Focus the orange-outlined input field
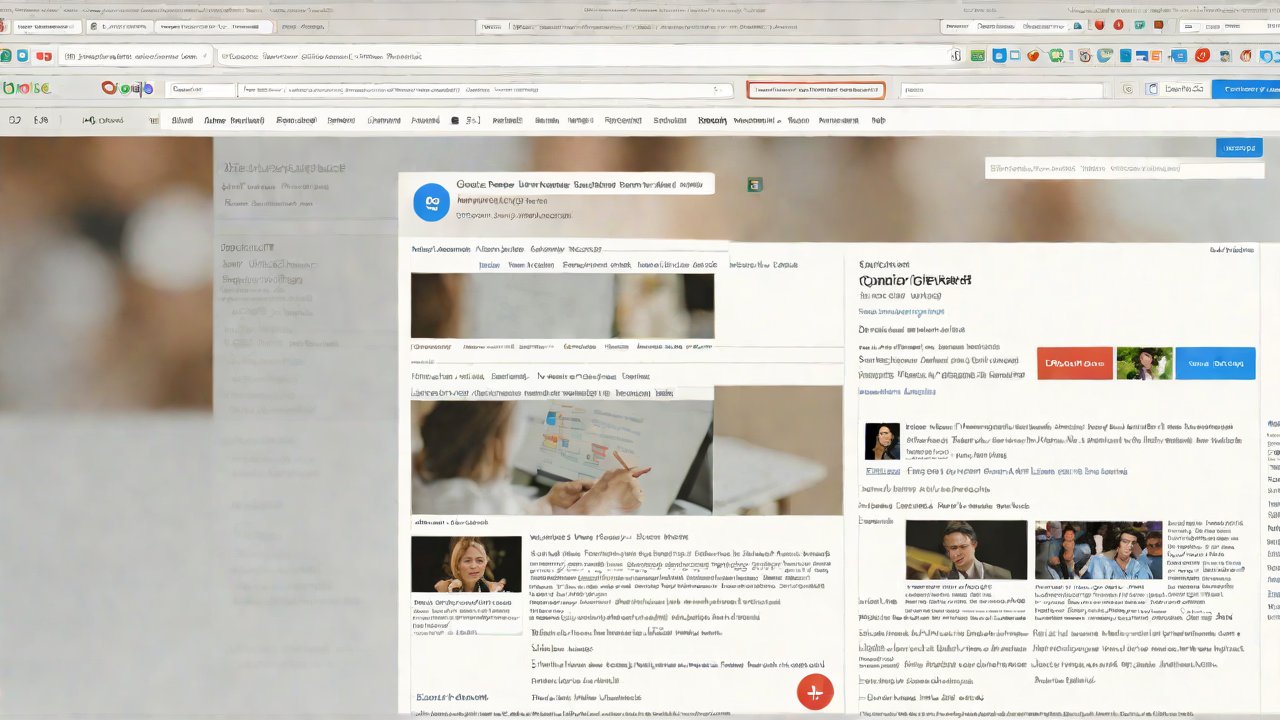 click(x=815, y=90)
